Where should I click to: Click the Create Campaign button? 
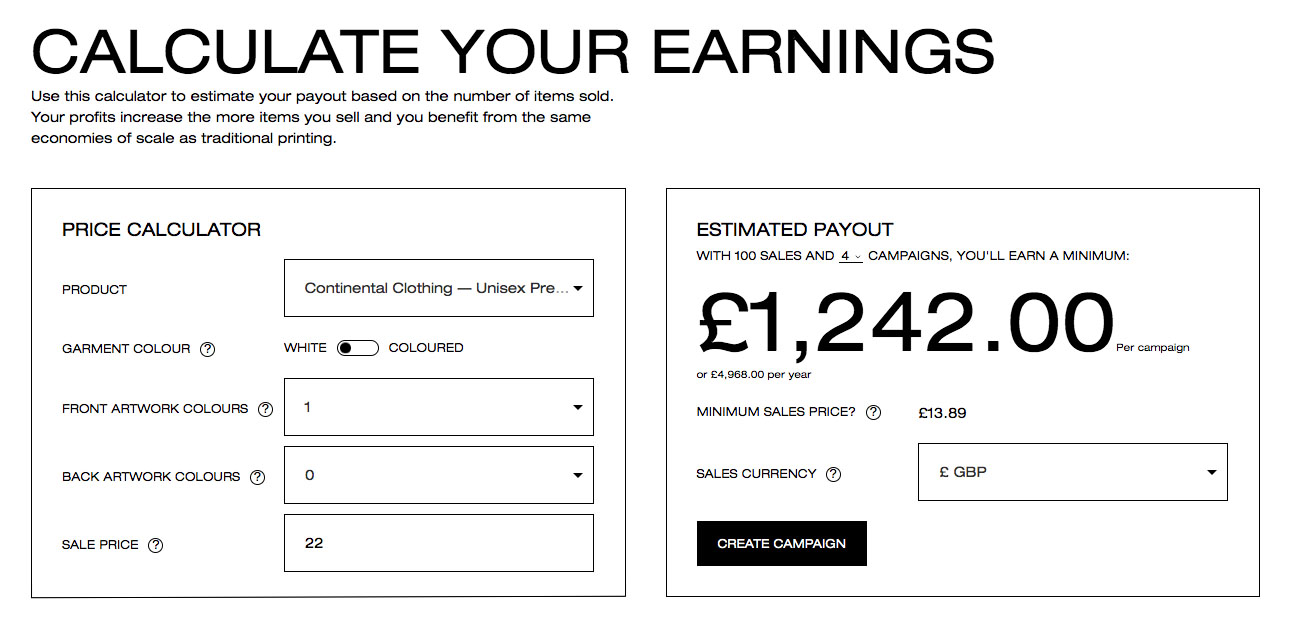[781, 544]
